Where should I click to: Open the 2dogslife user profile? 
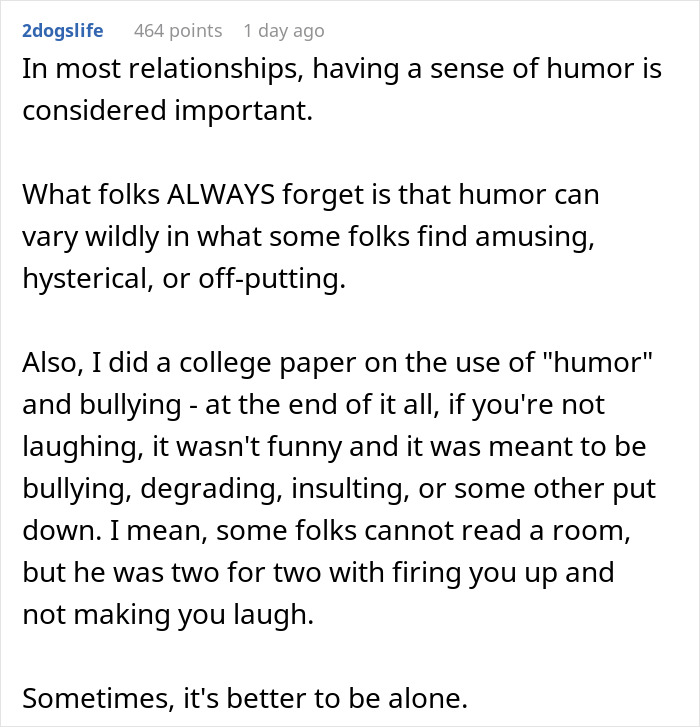tap(62, 31)
